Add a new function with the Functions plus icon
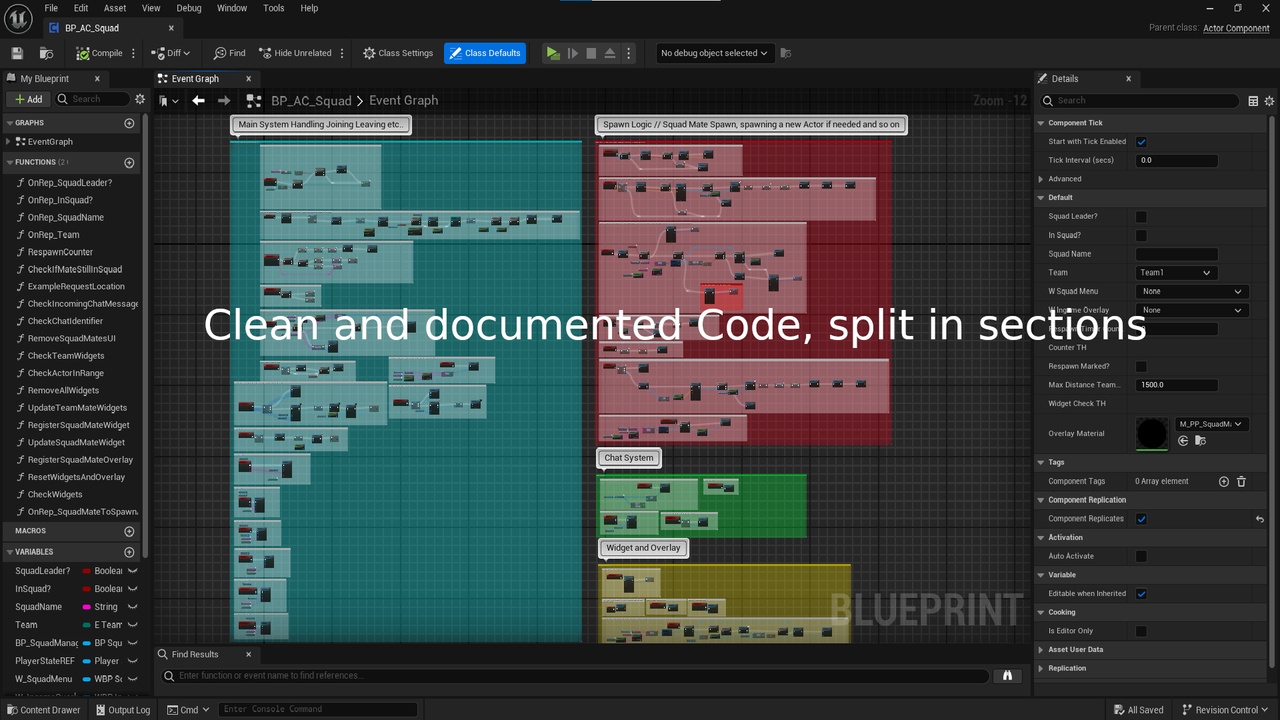This screenshot has width=1280, height=720. pyautogui.click(x=129, y=162)
